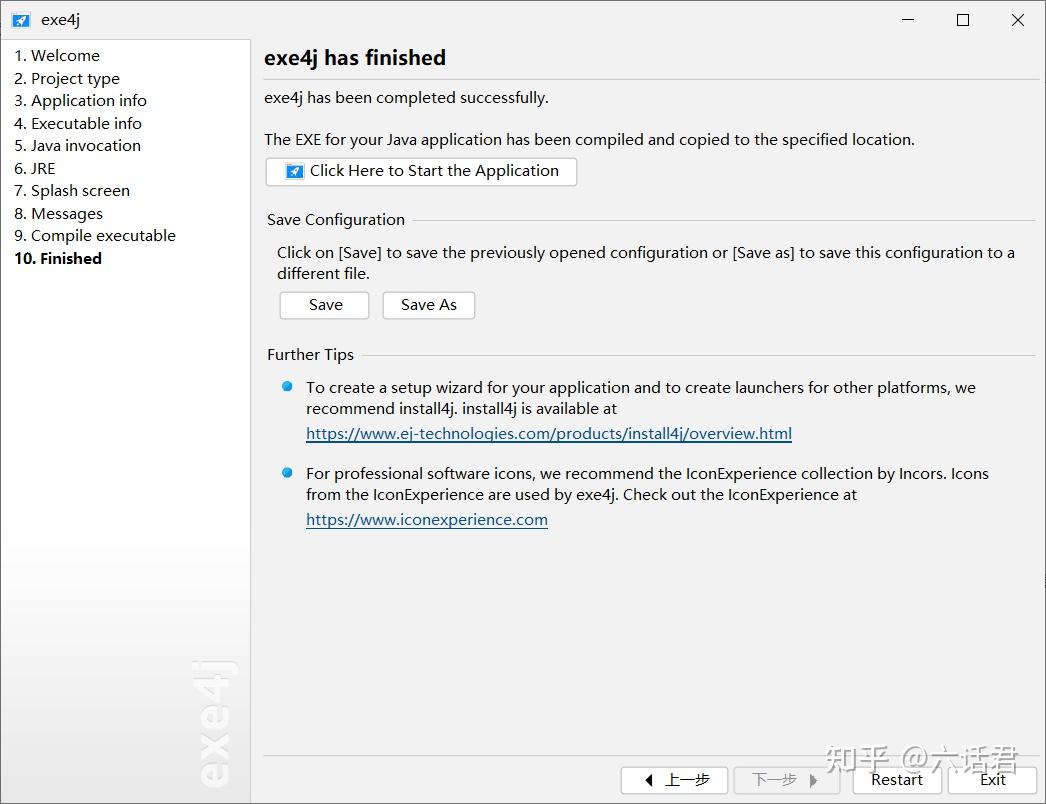Maximize the exe4j window

963,20
